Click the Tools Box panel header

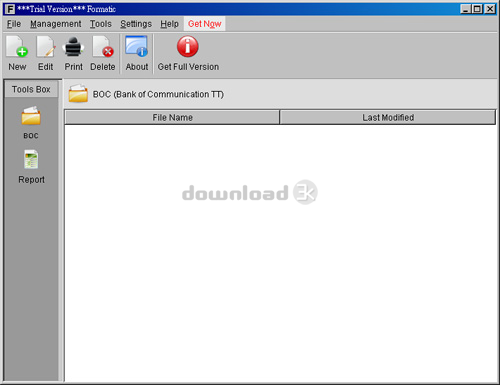point(31,89)
